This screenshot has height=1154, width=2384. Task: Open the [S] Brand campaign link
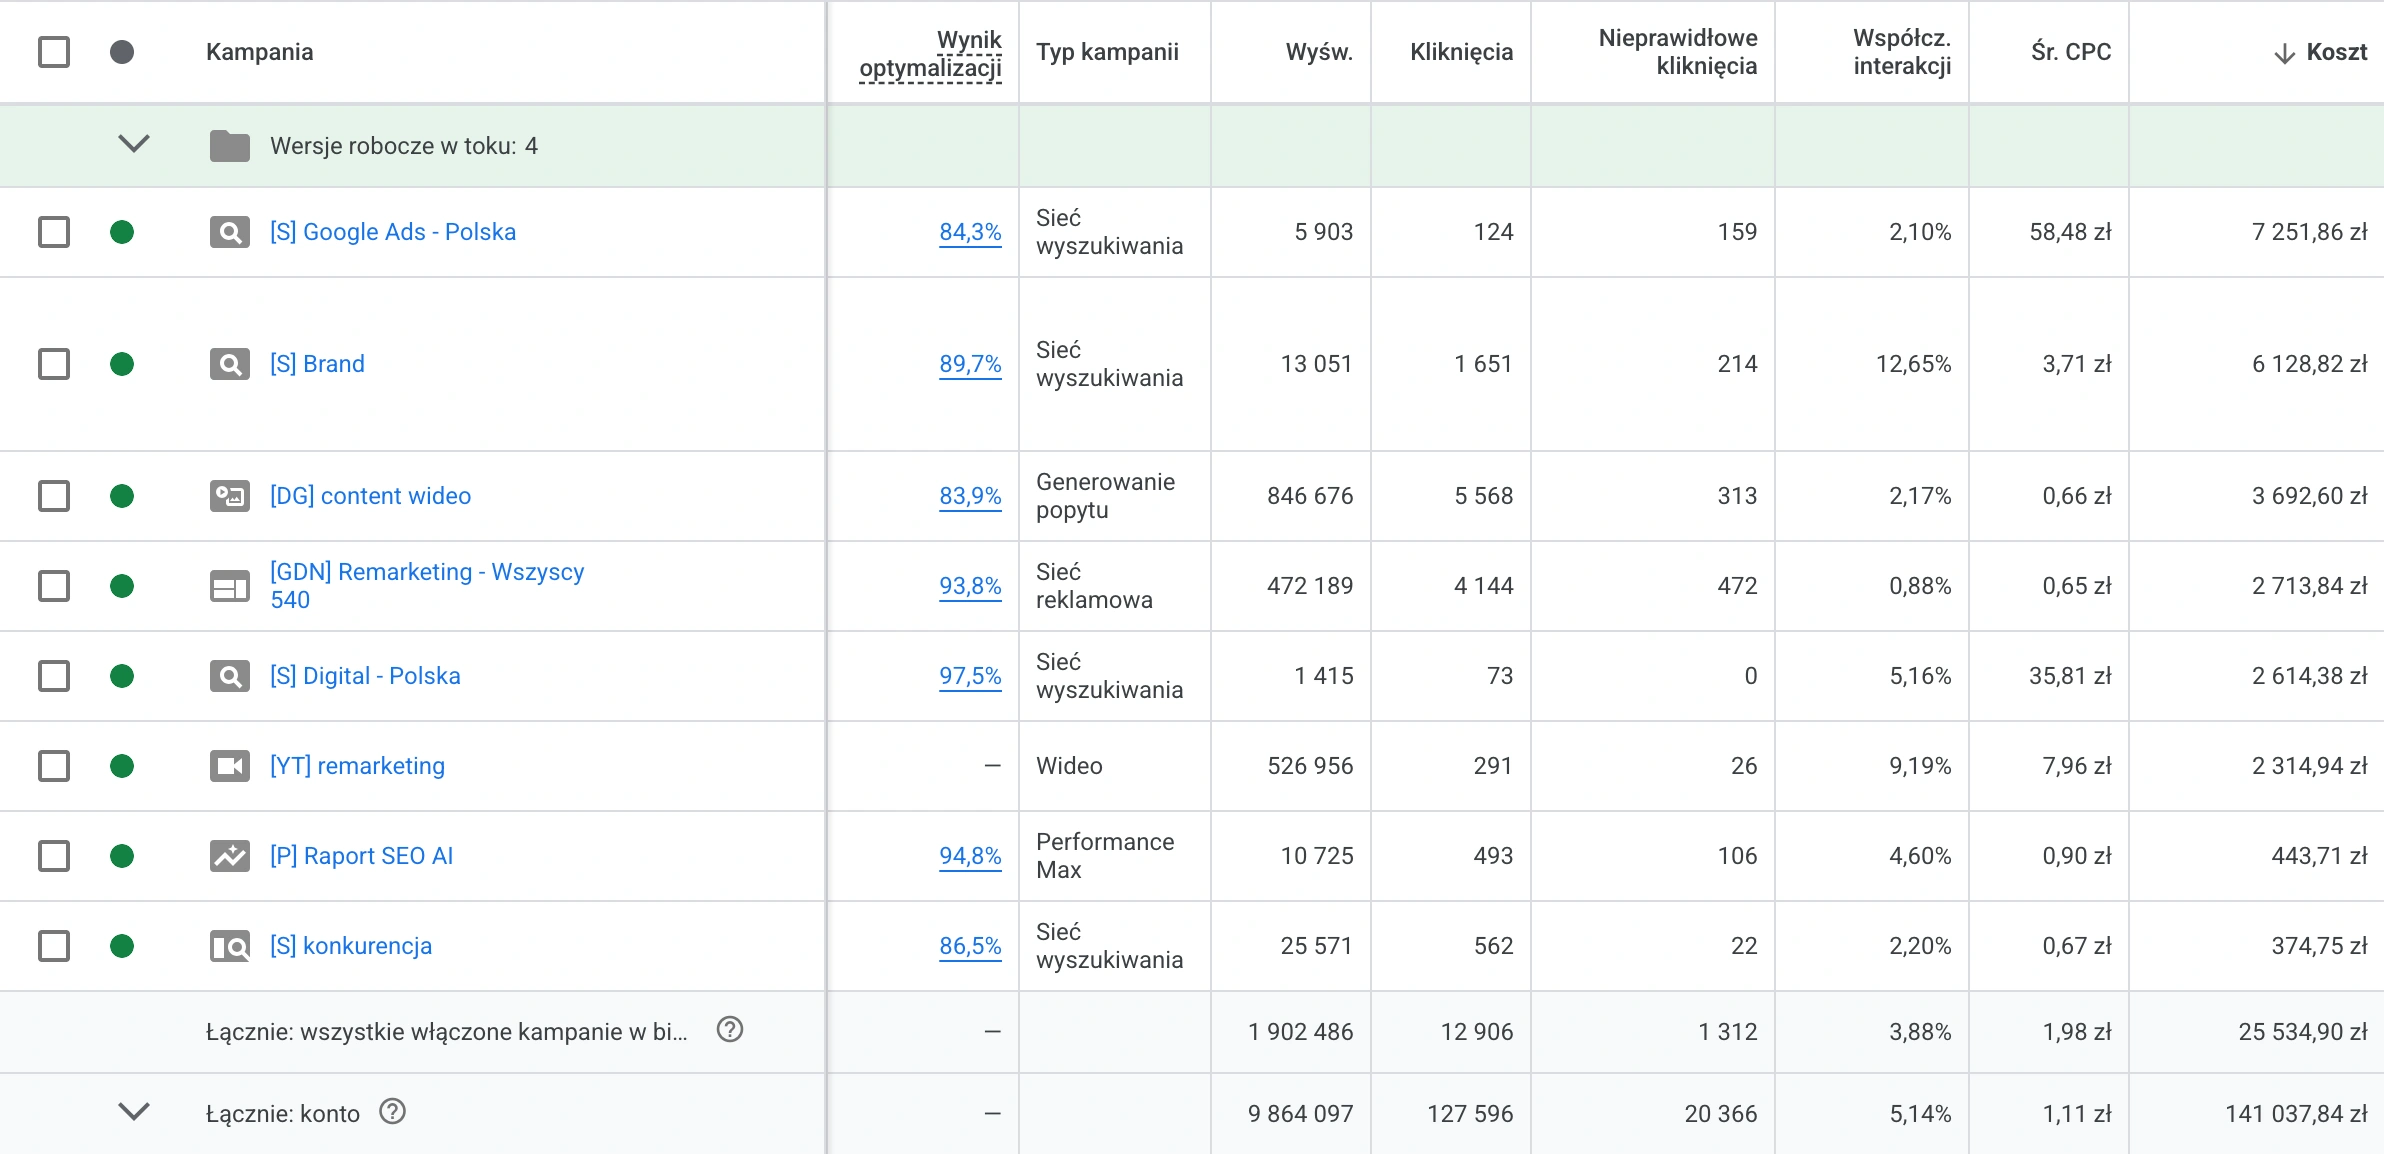(x=317, y=364)
